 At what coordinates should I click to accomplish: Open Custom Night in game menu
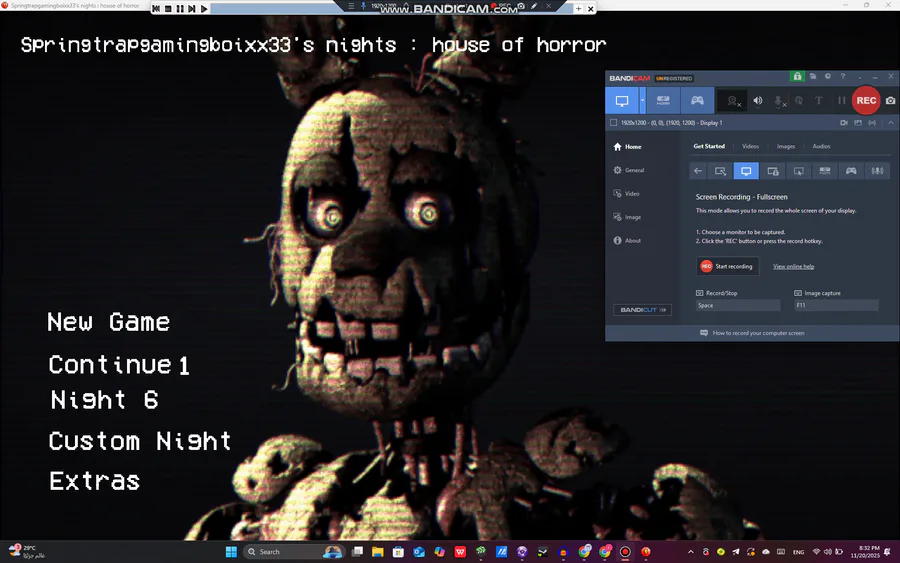(x=140, y=441)
